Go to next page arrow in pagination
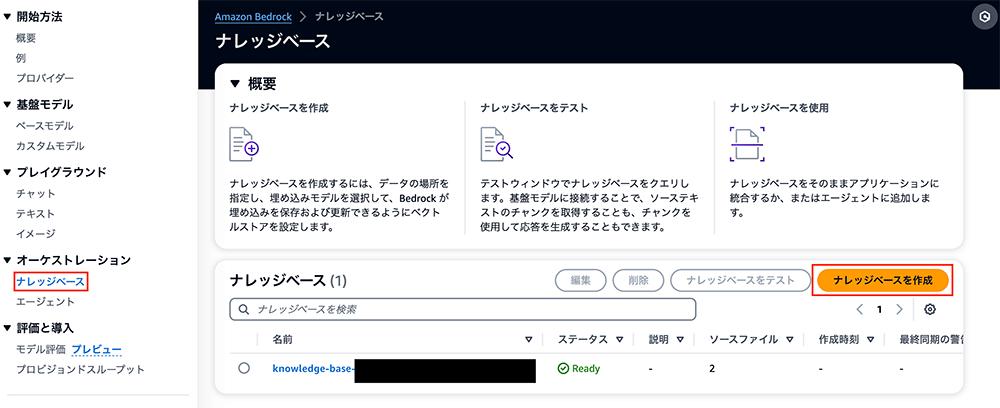 899,309
